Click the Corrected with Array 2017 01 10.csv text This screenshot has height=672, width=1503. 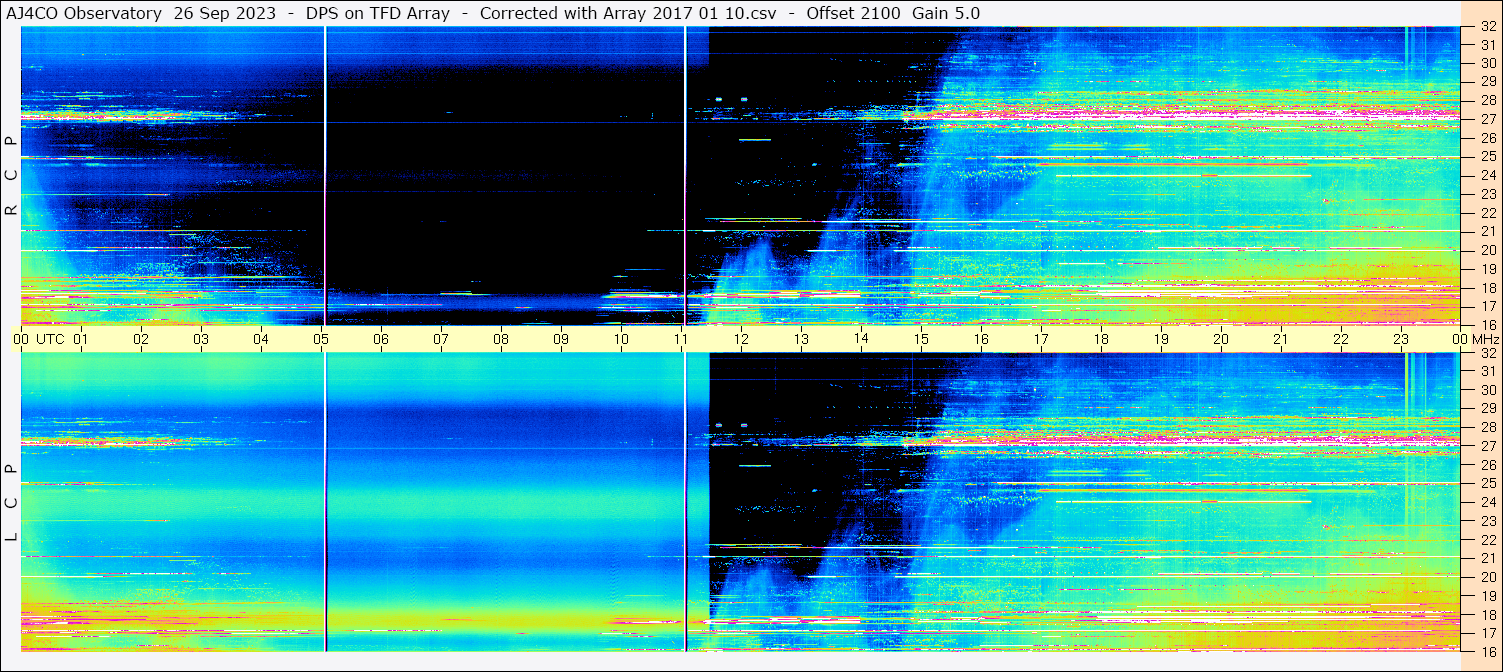(x=628, y=14)
